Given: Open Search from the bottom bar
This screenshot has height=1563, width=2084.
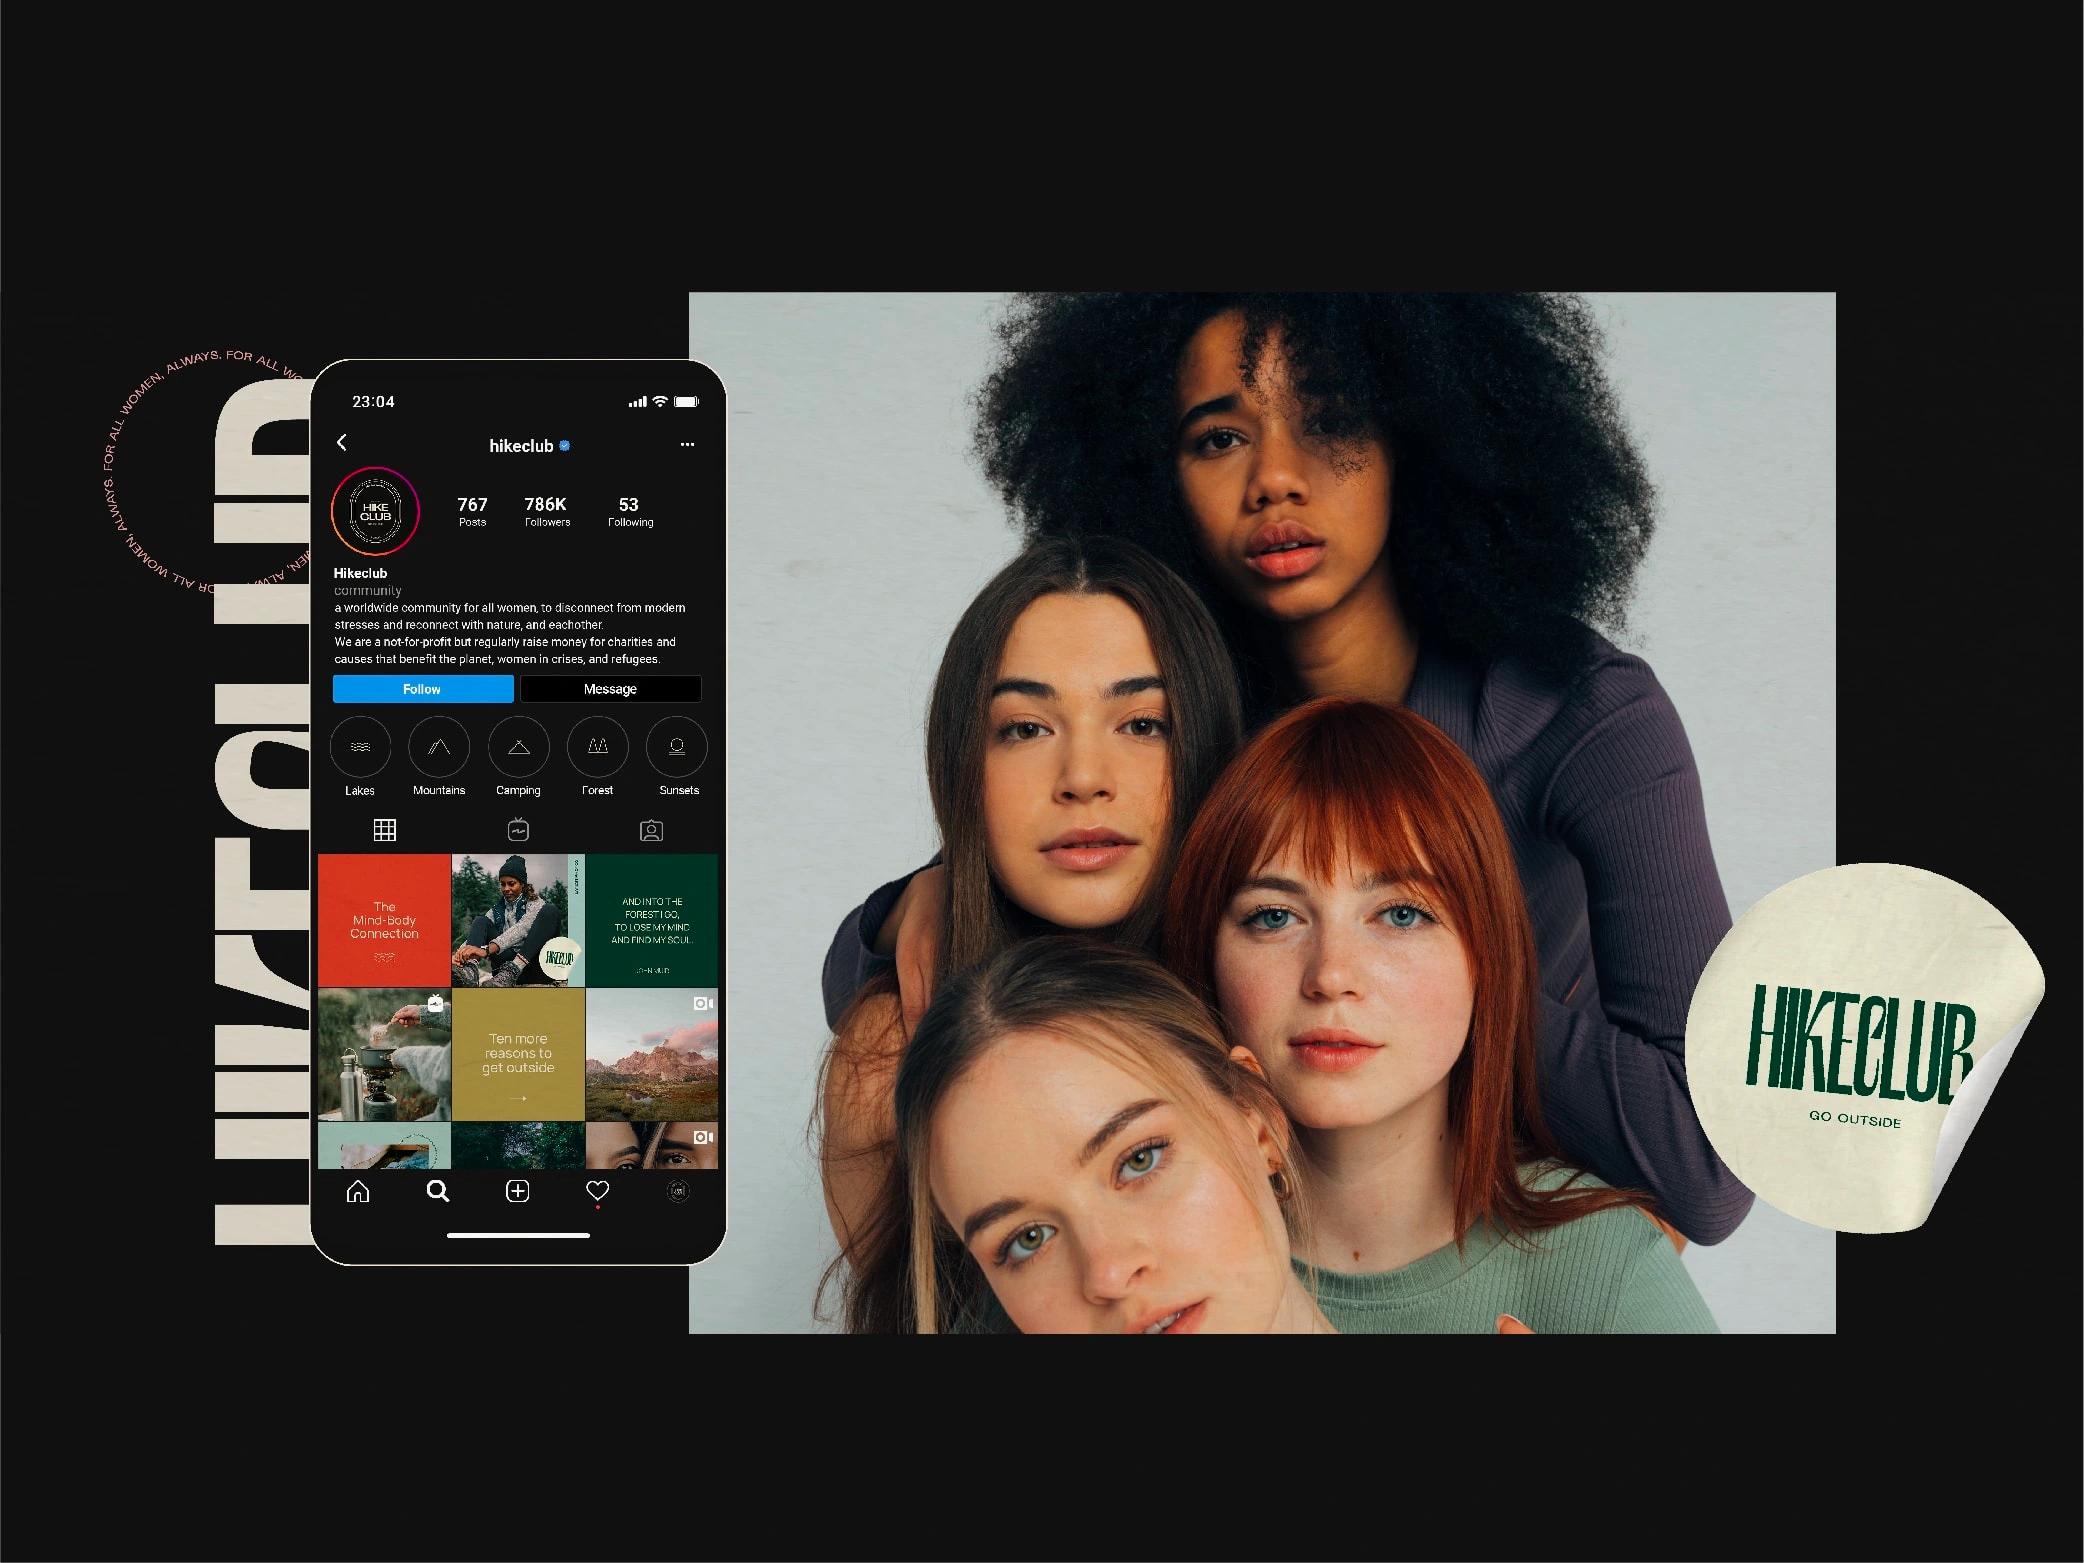Looking at the screenshot, I should [438, 1191].
